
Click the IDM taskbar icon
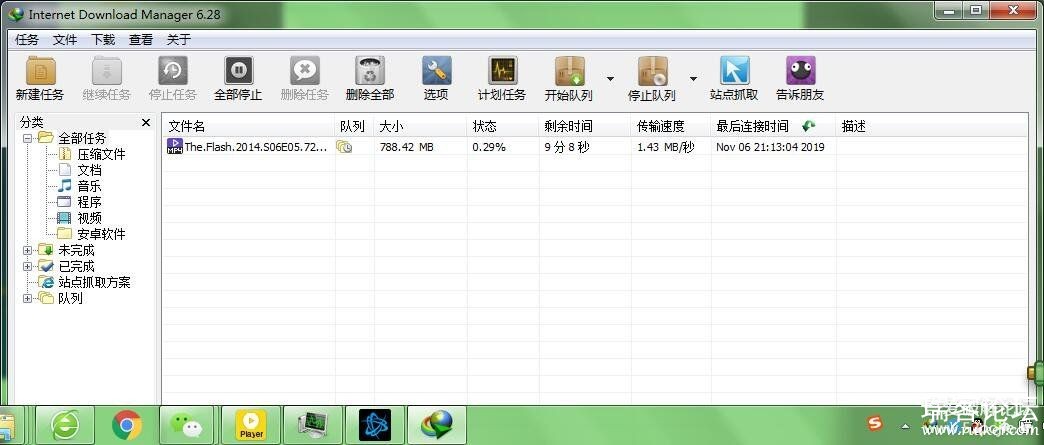click(x=436, y=425)
